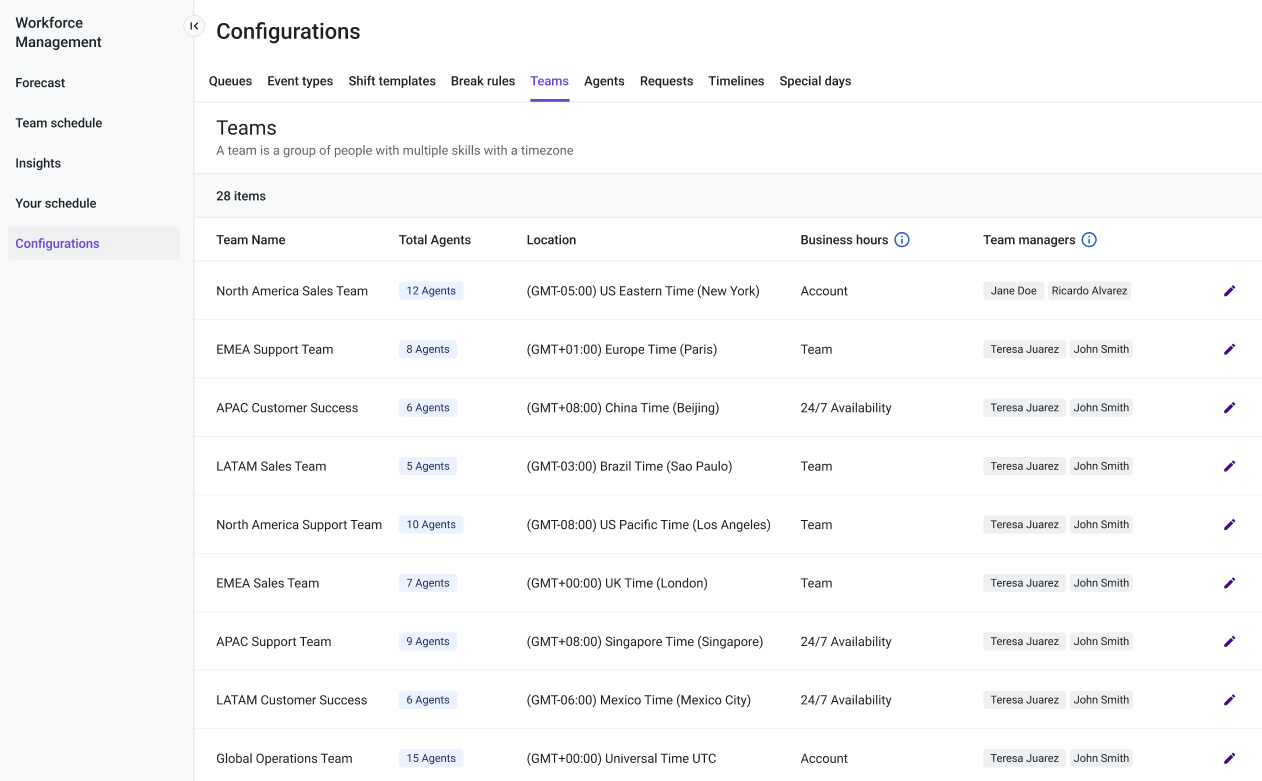Click the 7 Agents badge
Screen dimensions: 1262x781
(428, 583)
